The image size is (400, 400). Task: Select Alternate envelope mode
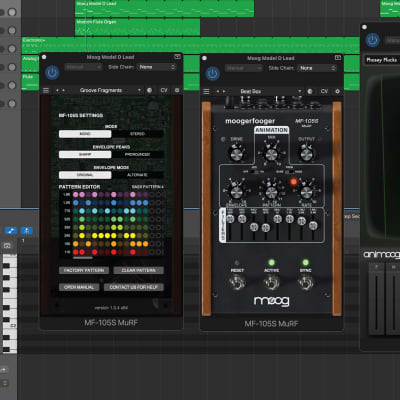click(x=137, y=175)
